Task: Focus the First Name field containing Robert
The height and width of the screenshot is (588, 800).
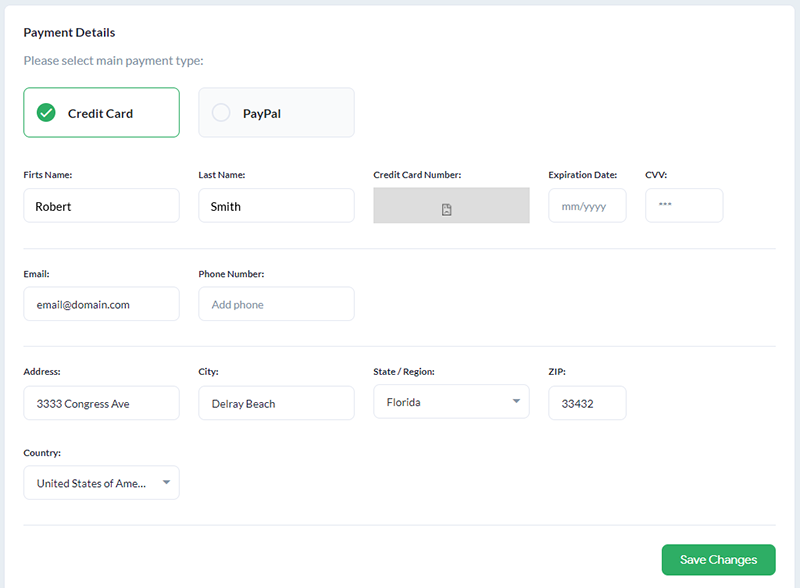Action: [x=102, y=206]
